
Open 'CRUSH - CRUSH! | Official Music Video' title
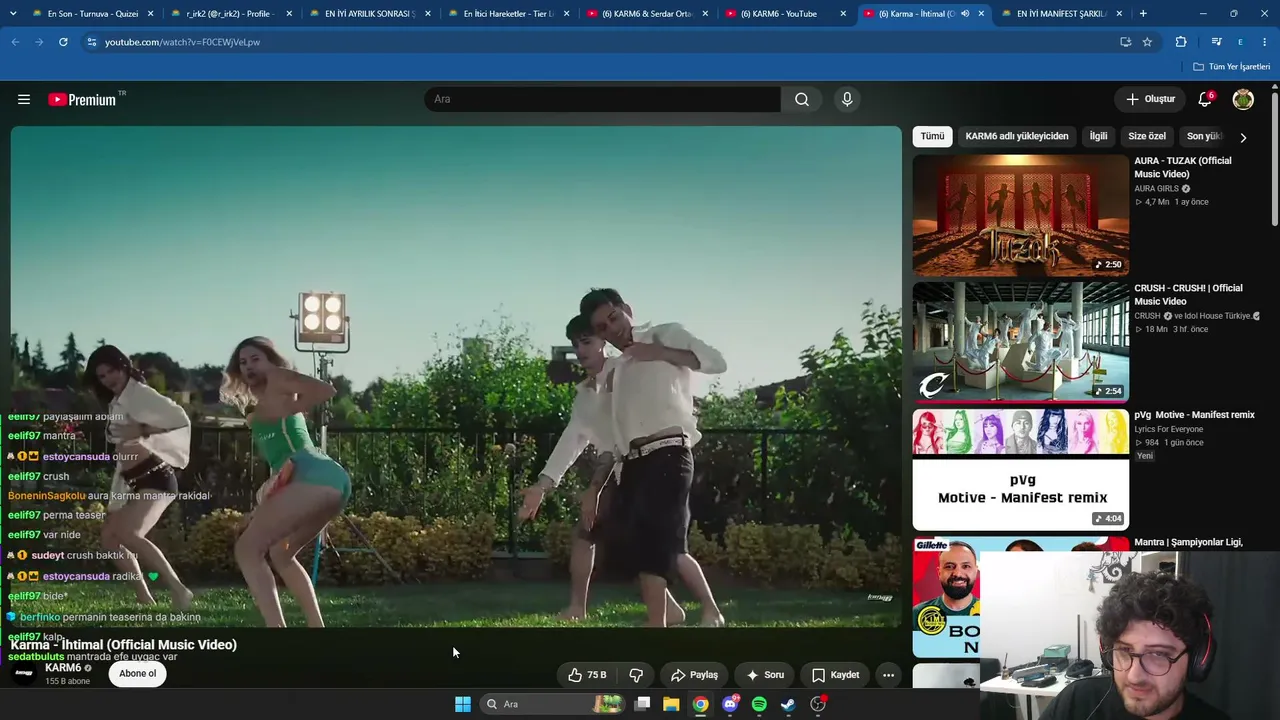(1188, 294)
